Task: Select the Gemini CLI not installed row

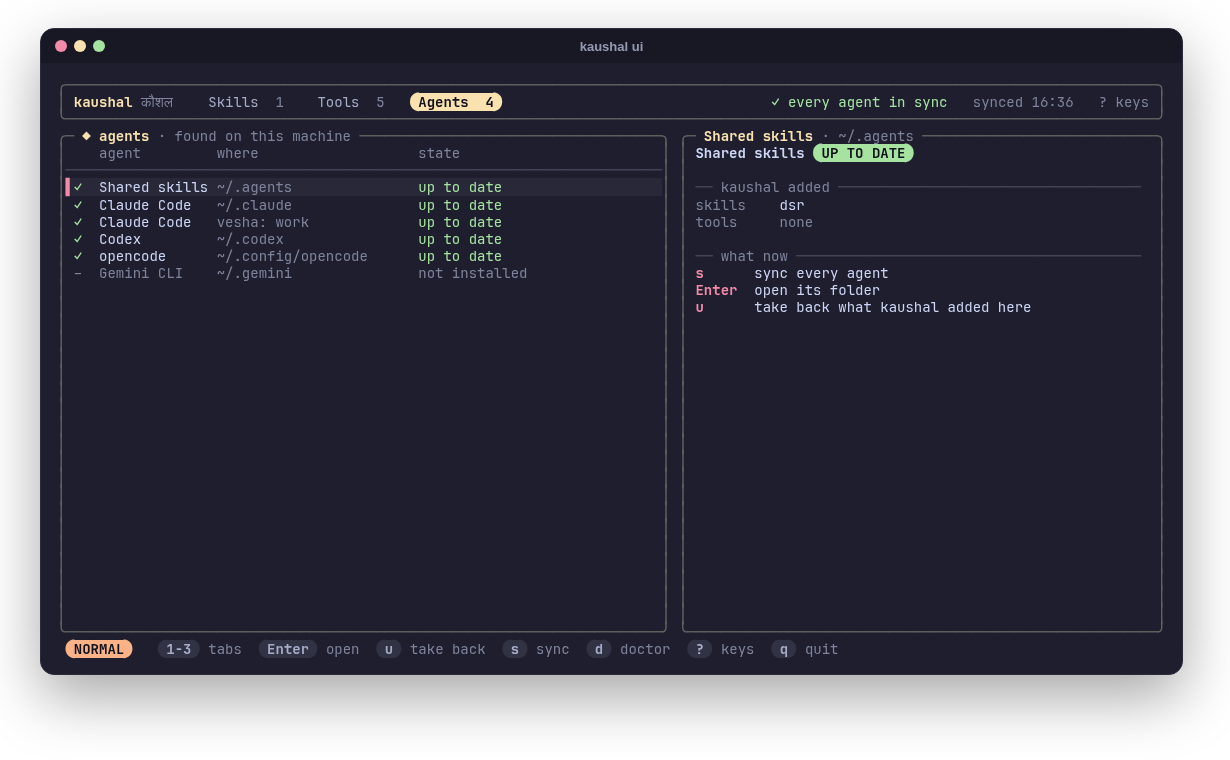Action: (364, 273)
